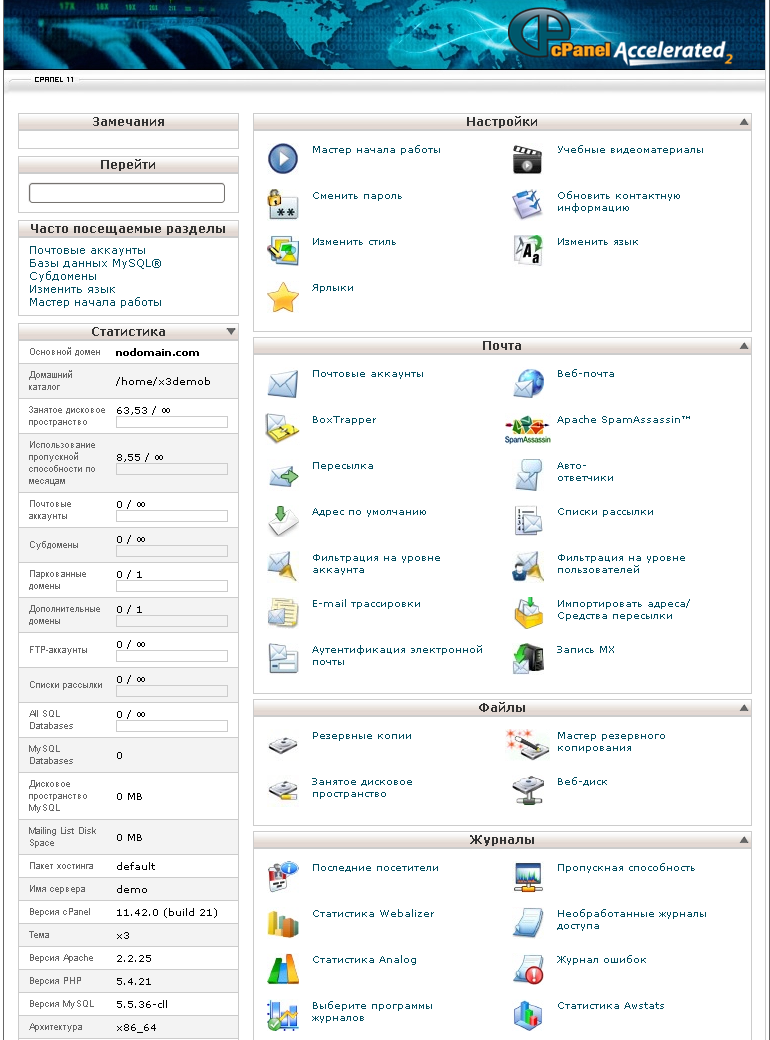Click the change language Aa icon
This screenshot has height=1040, width=770.
click(528, 251)
